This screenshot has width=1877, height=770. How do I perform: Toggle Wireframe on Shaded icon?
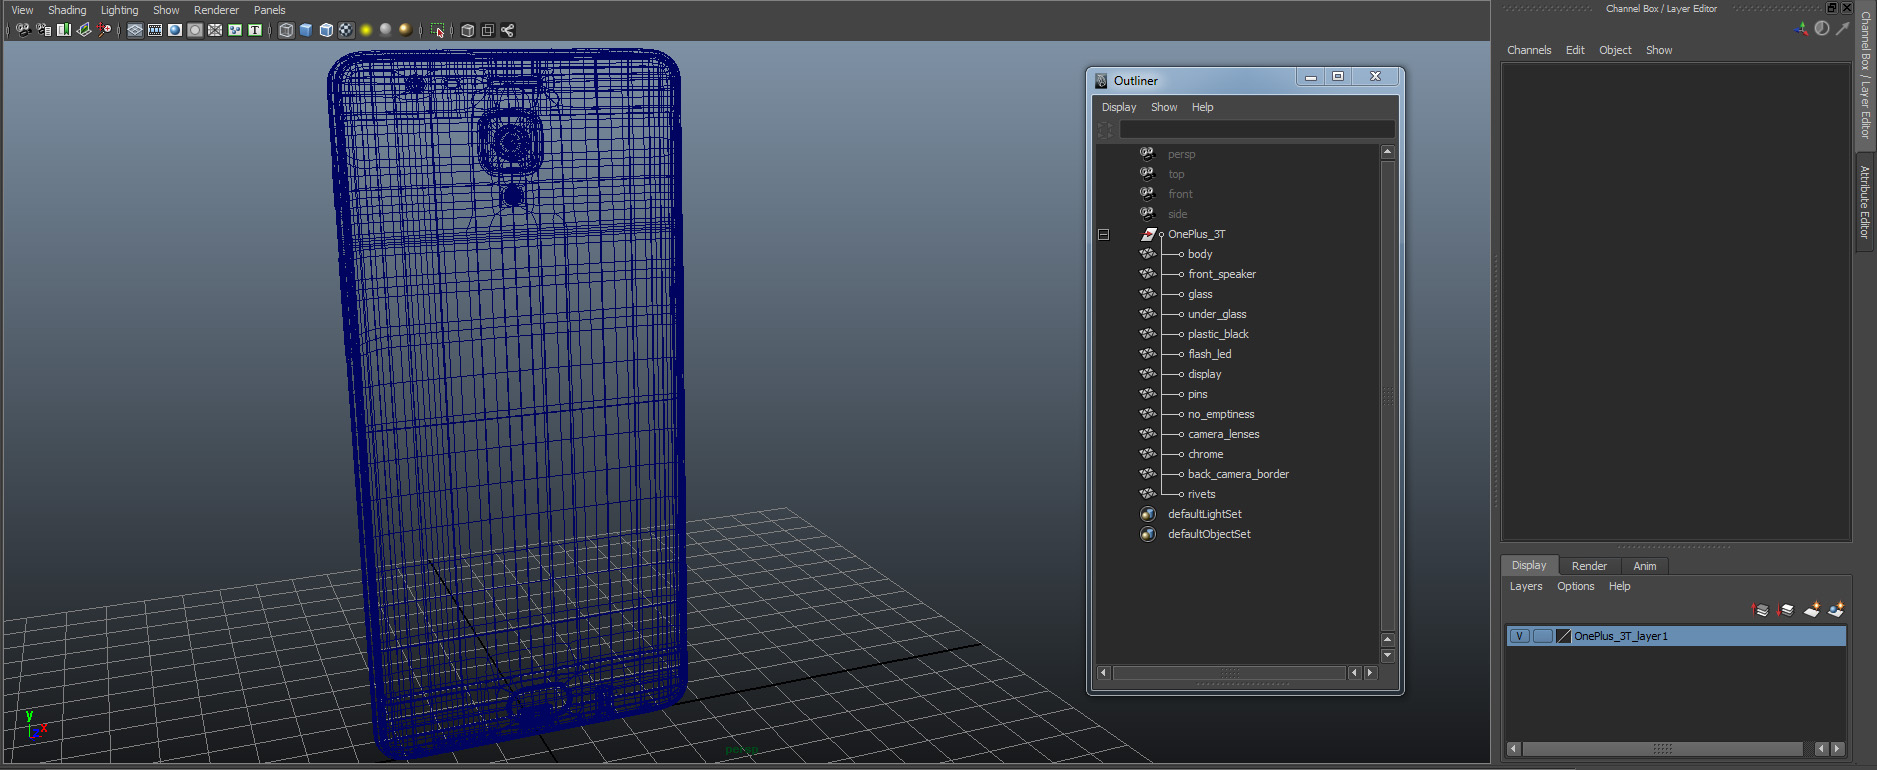pos(326,30)
